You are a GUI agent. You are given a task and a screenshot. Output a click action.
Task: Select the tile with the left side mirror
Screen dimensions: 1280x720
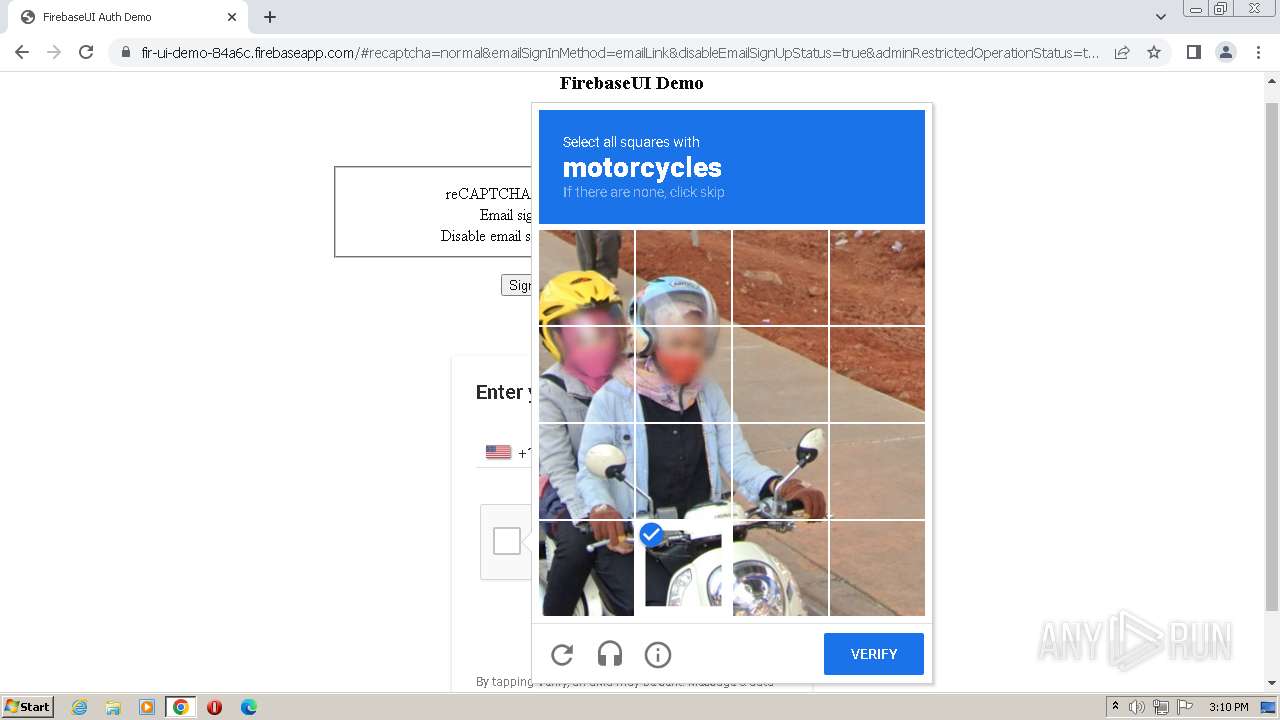586,471
